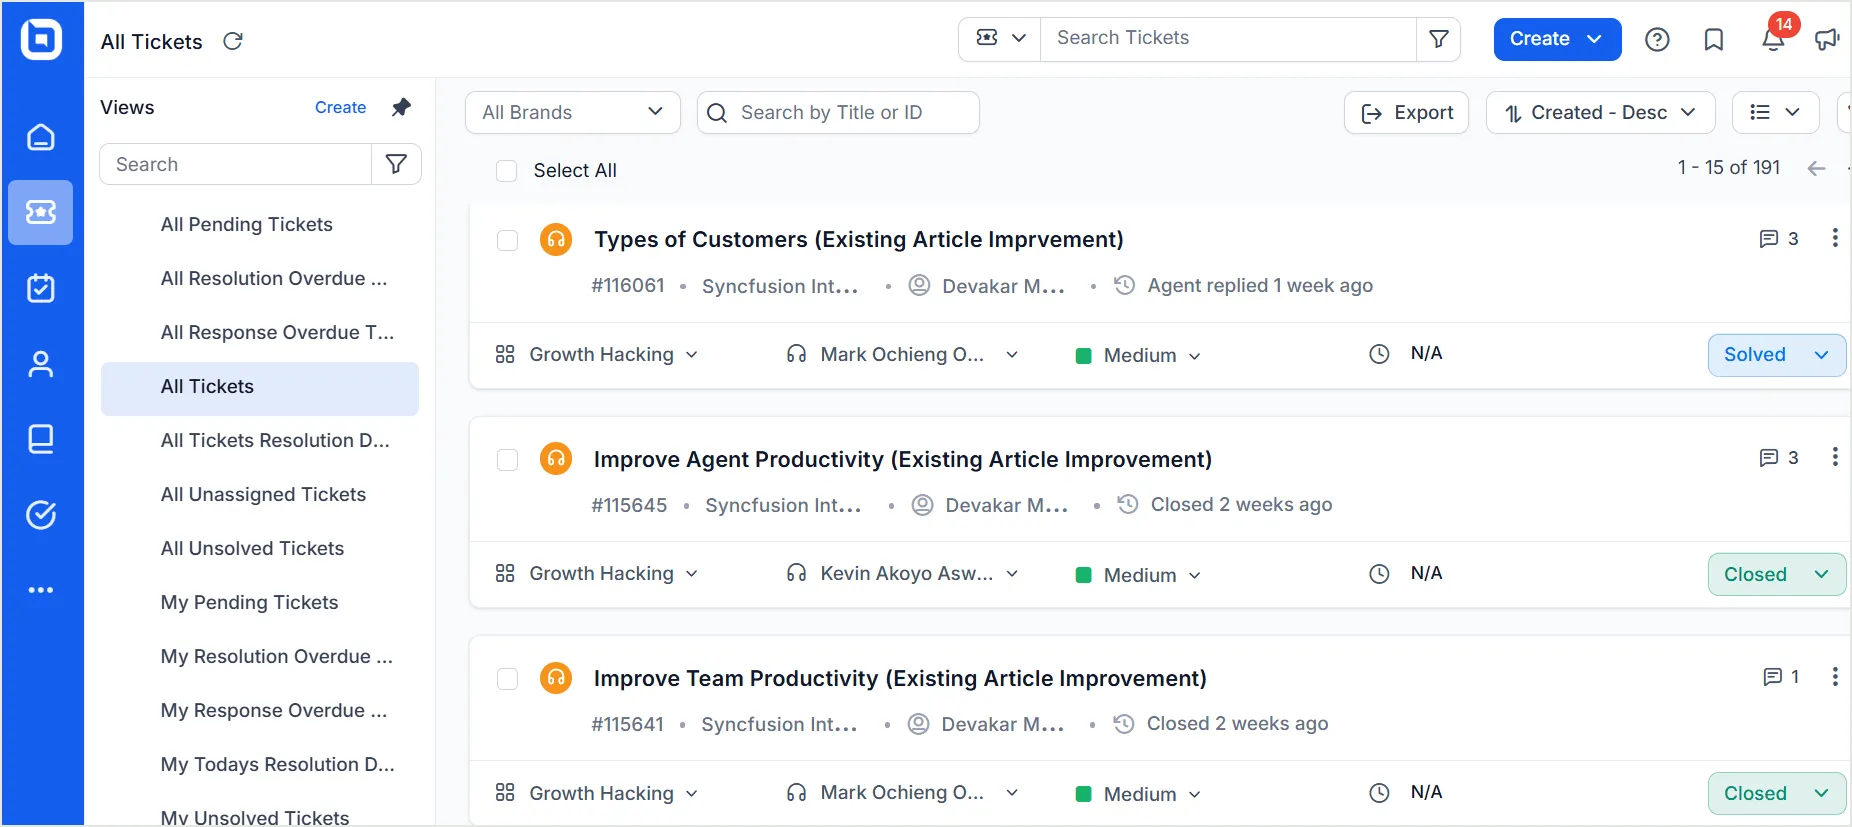The image size is (1852, 827).
Task: Change Closed status of ticket #115645
Action: pos(1776,574)
